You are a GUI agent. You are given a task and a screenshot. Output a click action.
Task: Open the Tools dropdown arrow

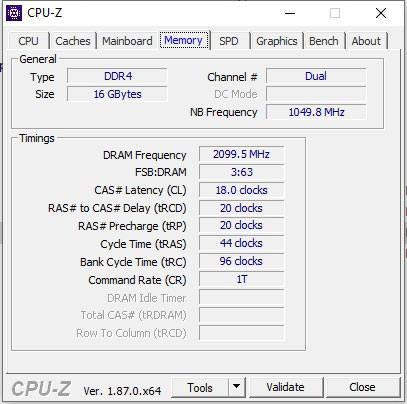[237, 387]
